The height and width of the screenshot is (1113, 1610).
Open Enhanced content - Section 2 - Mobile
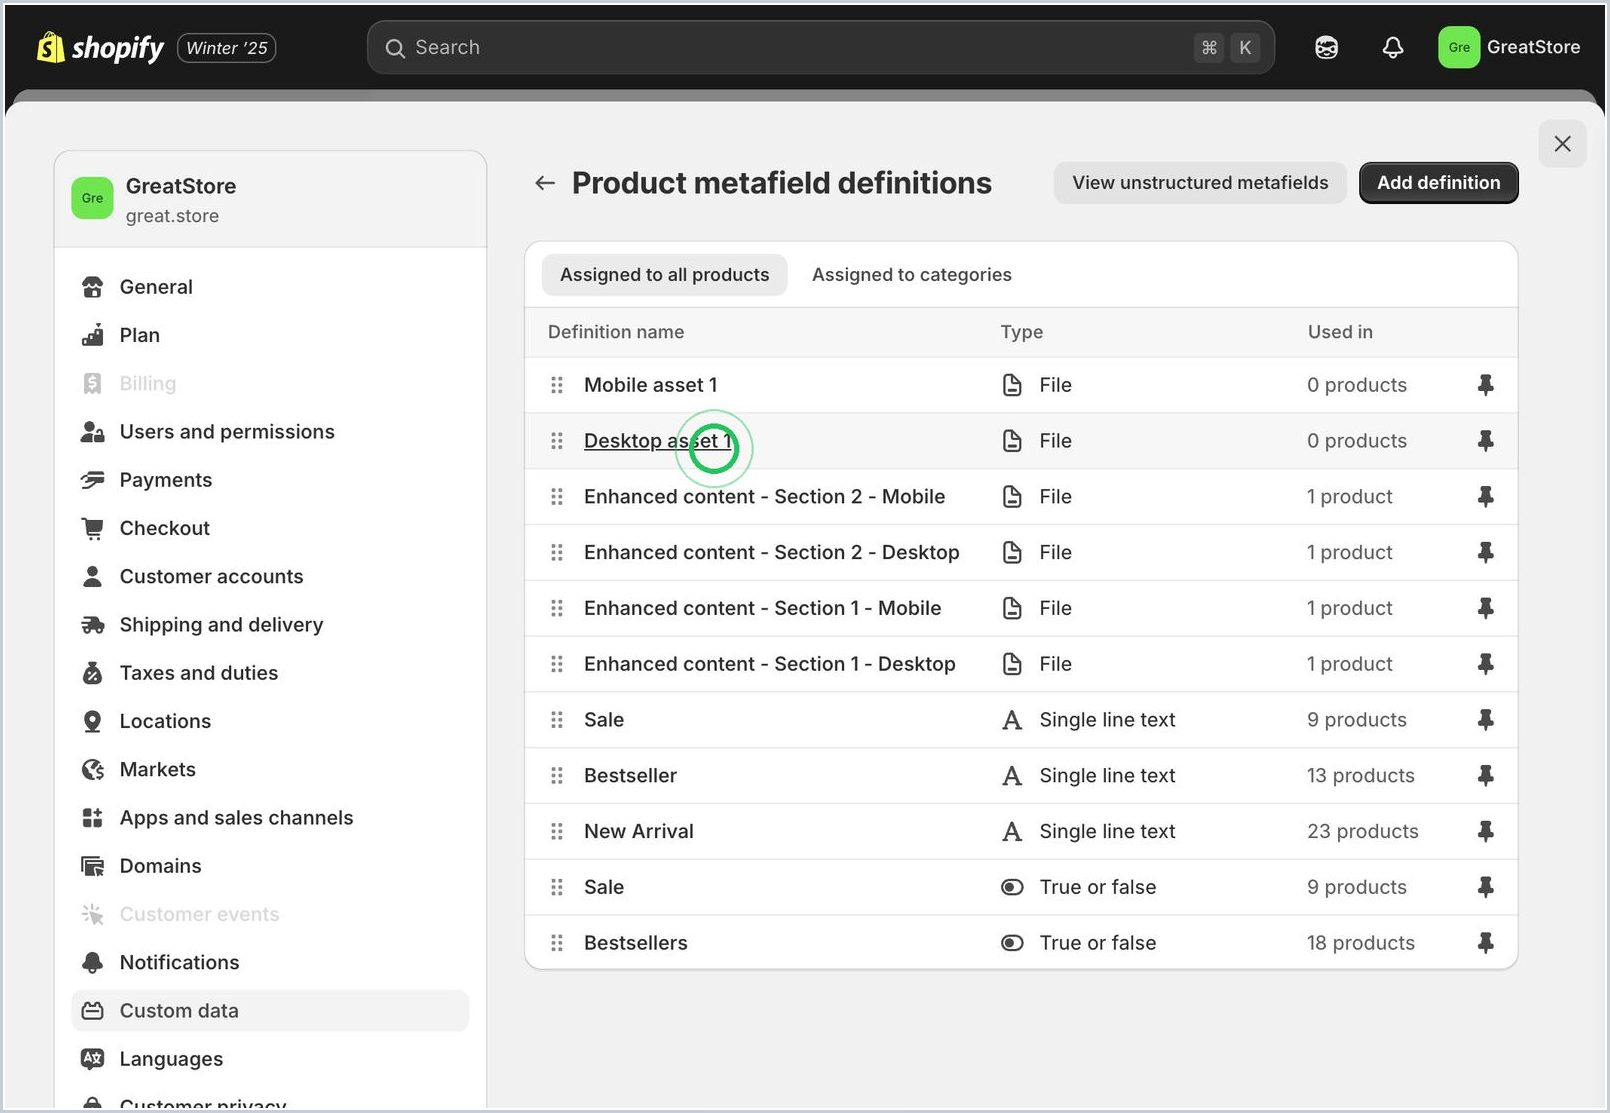[x=764, y=497]
